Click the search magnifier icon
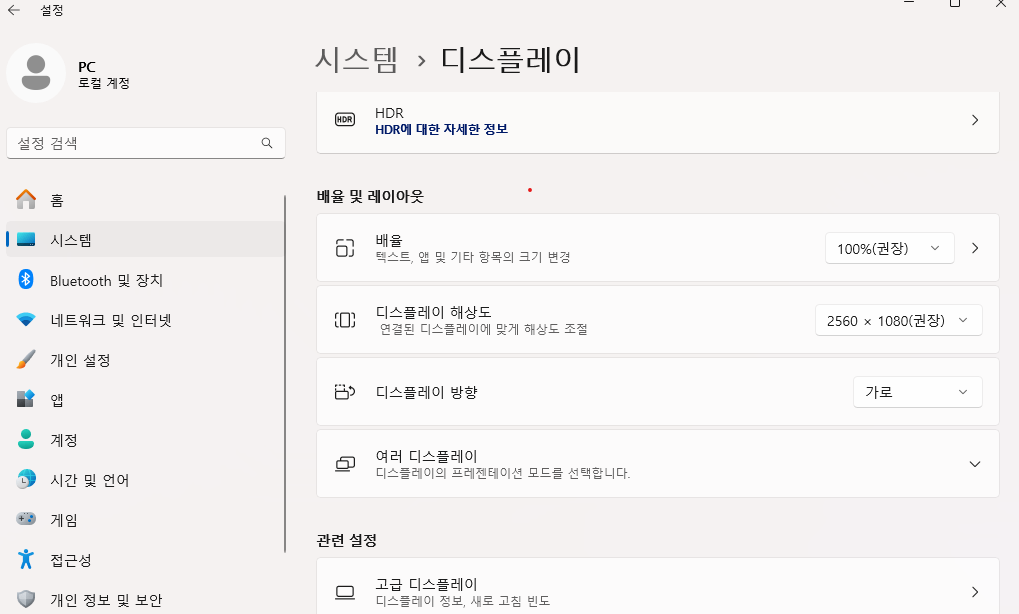 (x=267, y=143)
